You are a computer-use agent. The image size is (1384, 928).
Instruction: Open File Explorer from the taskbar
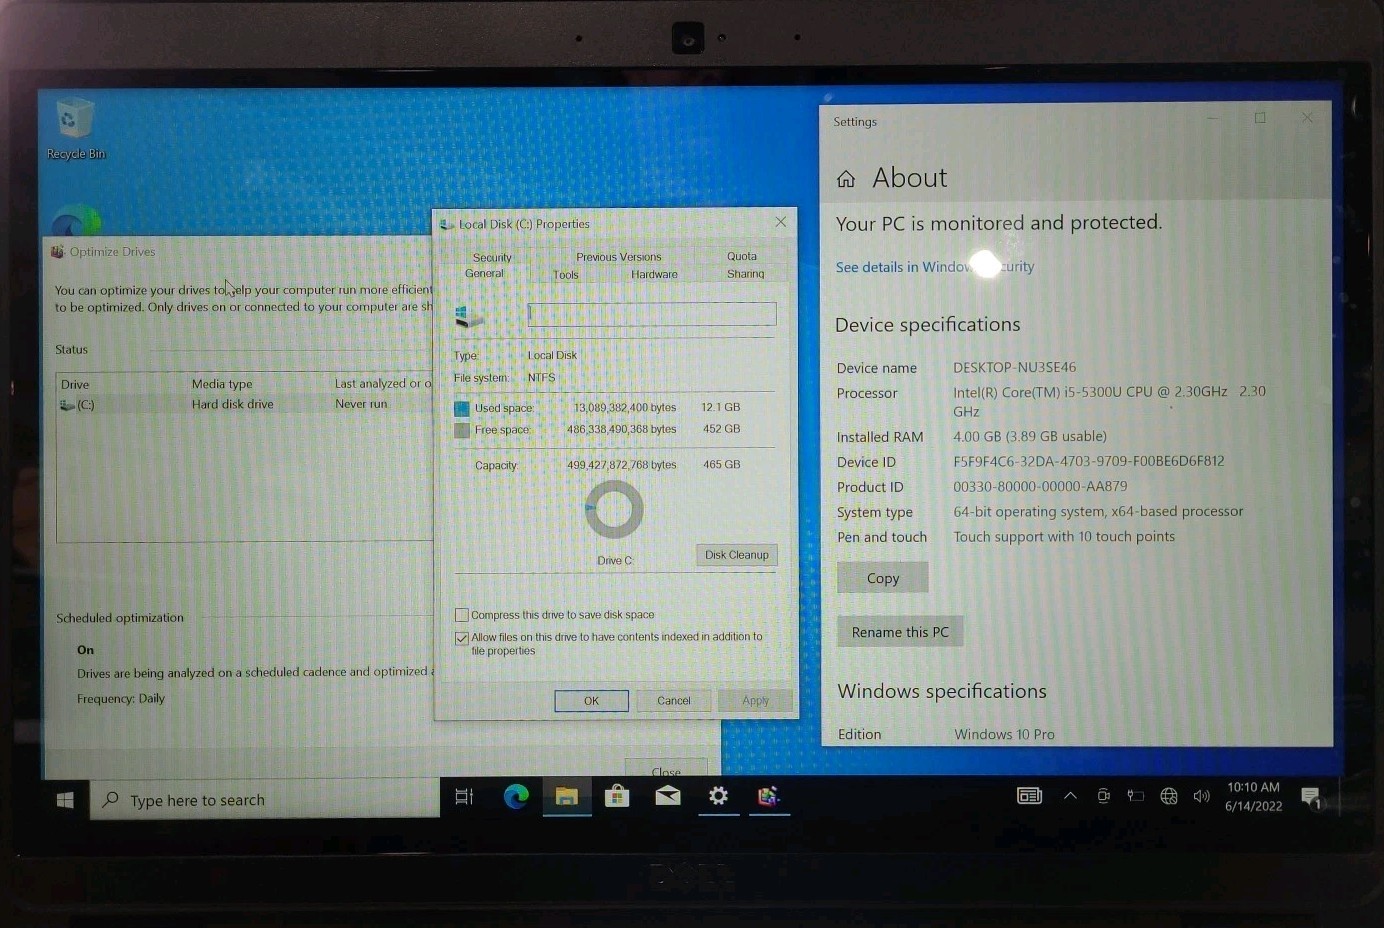pyautogui.click(x=567, y=797)
